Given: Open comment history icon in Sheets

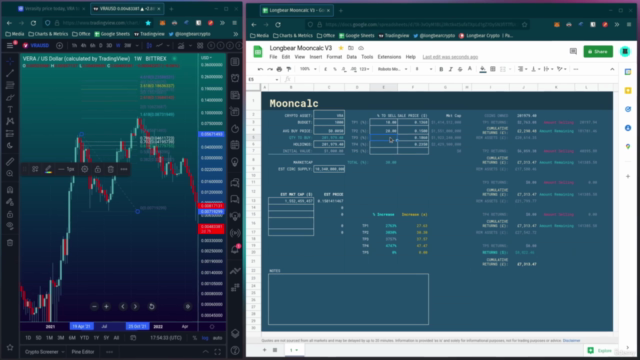Looking at the screenshot, I should pos(573,51).
